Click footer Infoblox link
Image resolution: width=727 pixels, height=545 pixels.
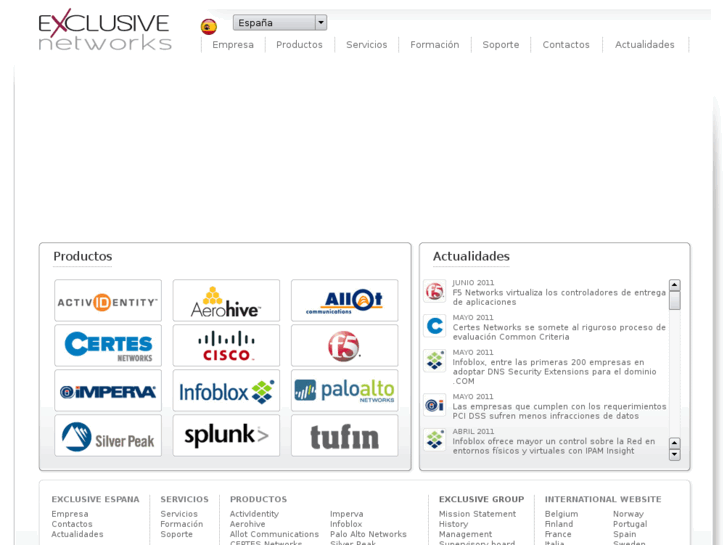(346, 524)
